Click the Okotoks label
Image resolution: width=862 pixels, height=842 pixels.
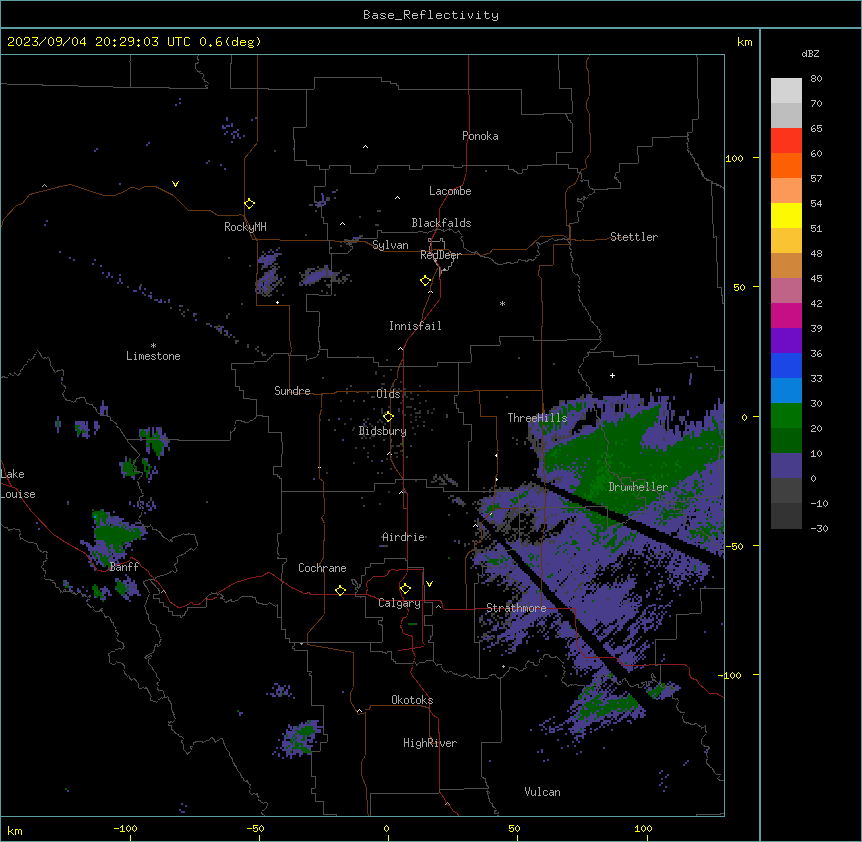click(x=412, y=700)
